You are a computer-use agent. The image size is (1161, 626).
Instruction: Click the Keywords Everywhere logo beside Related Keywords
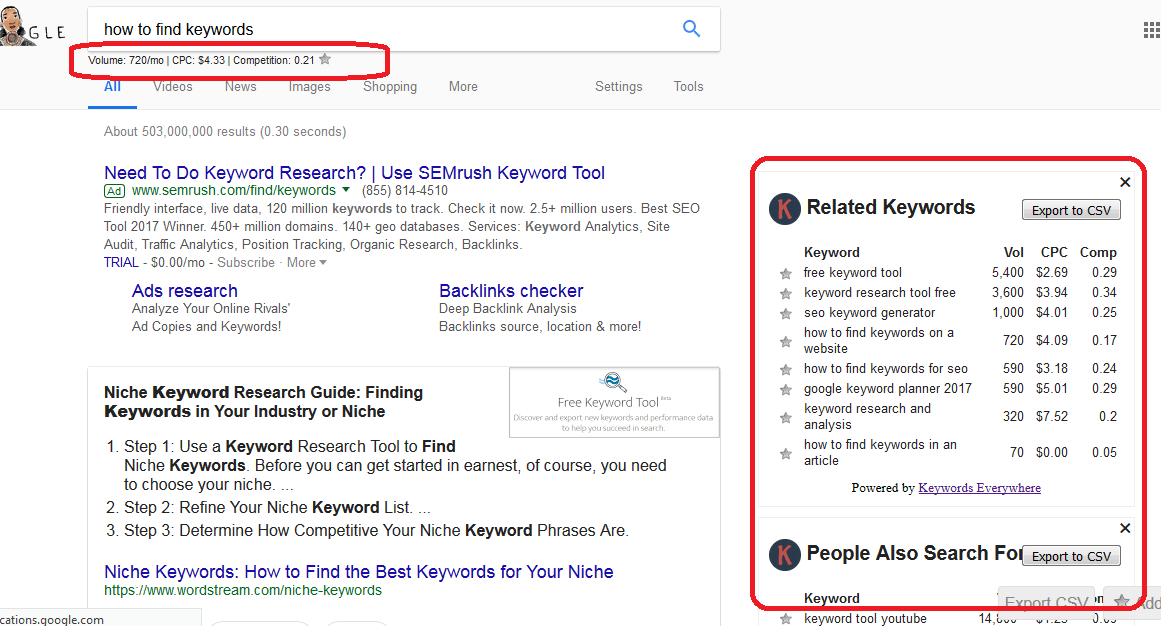pos(785,209)
